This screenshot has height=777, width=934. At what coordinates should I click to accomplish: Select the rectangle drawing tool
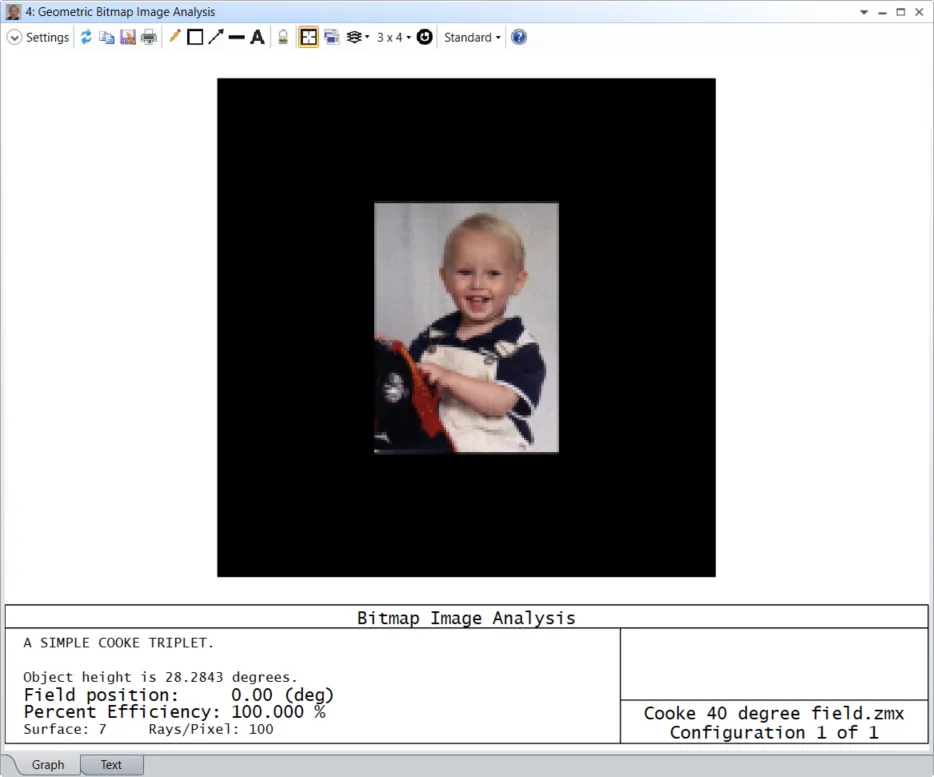tap(195, 37)
